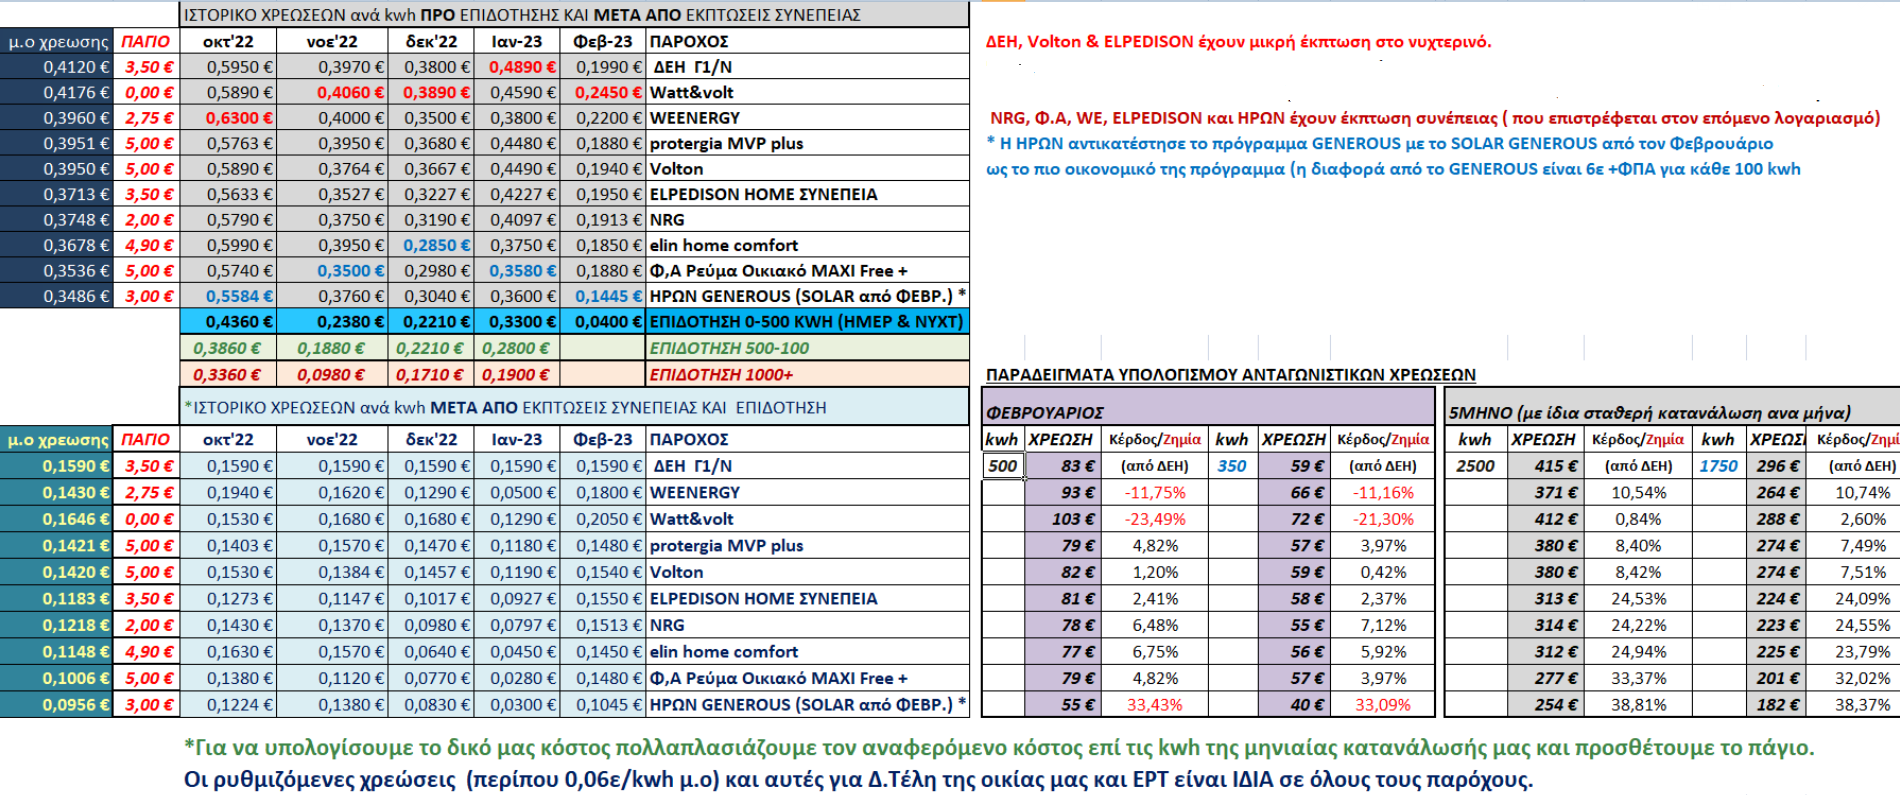The image size is (1900, 795).
Task: Select the 0,4176 € average charge cell
Action: pos(57,92)
